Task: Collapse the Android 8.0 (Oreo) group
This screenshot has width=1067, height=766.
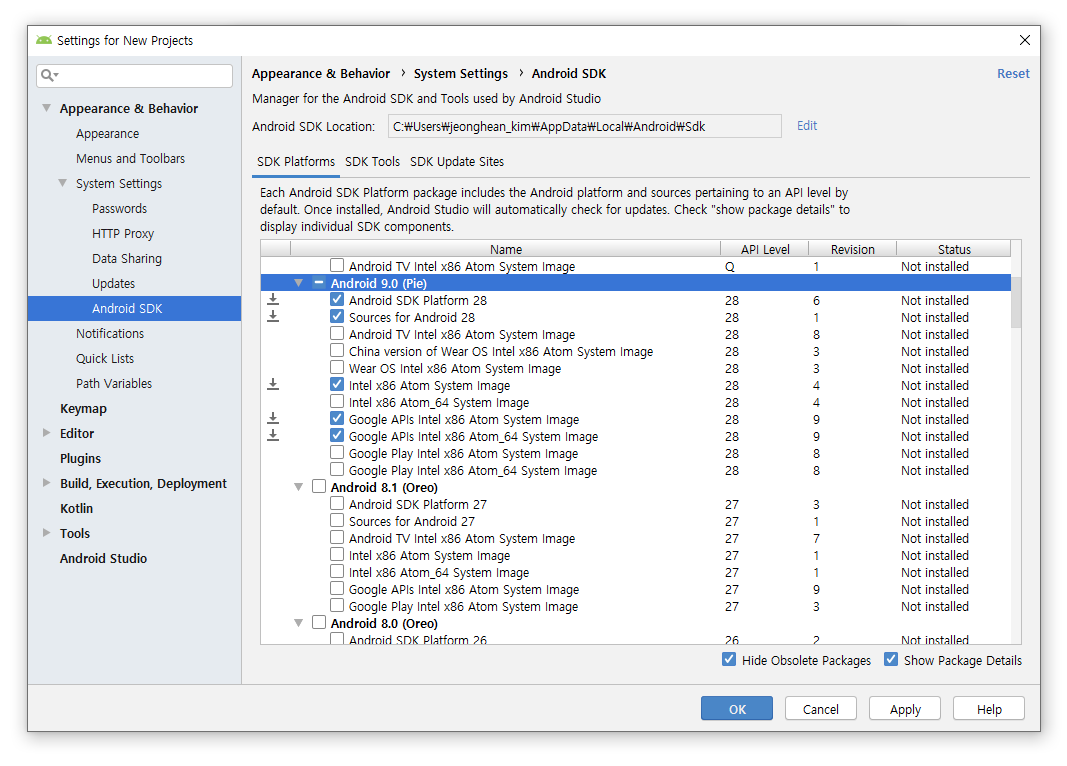Action: point(298,623)
